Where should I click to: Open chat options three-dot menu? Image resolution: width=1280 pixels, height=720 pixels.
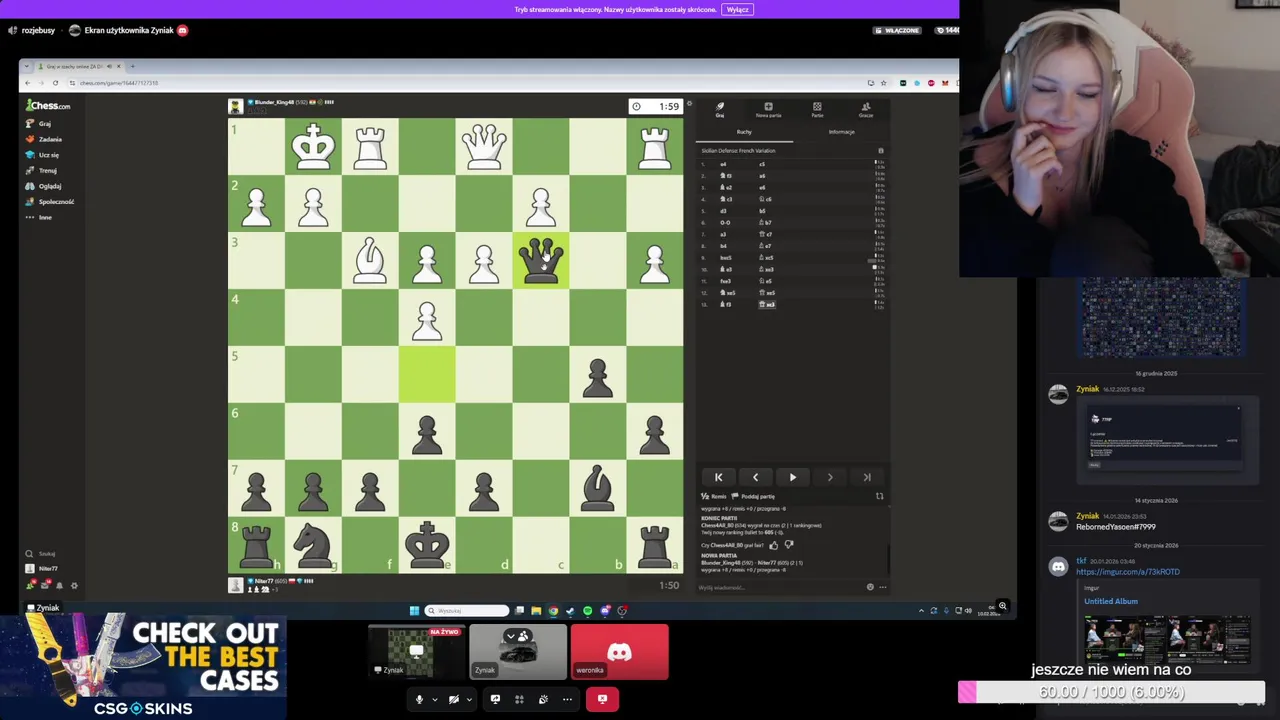coord(882,587)
